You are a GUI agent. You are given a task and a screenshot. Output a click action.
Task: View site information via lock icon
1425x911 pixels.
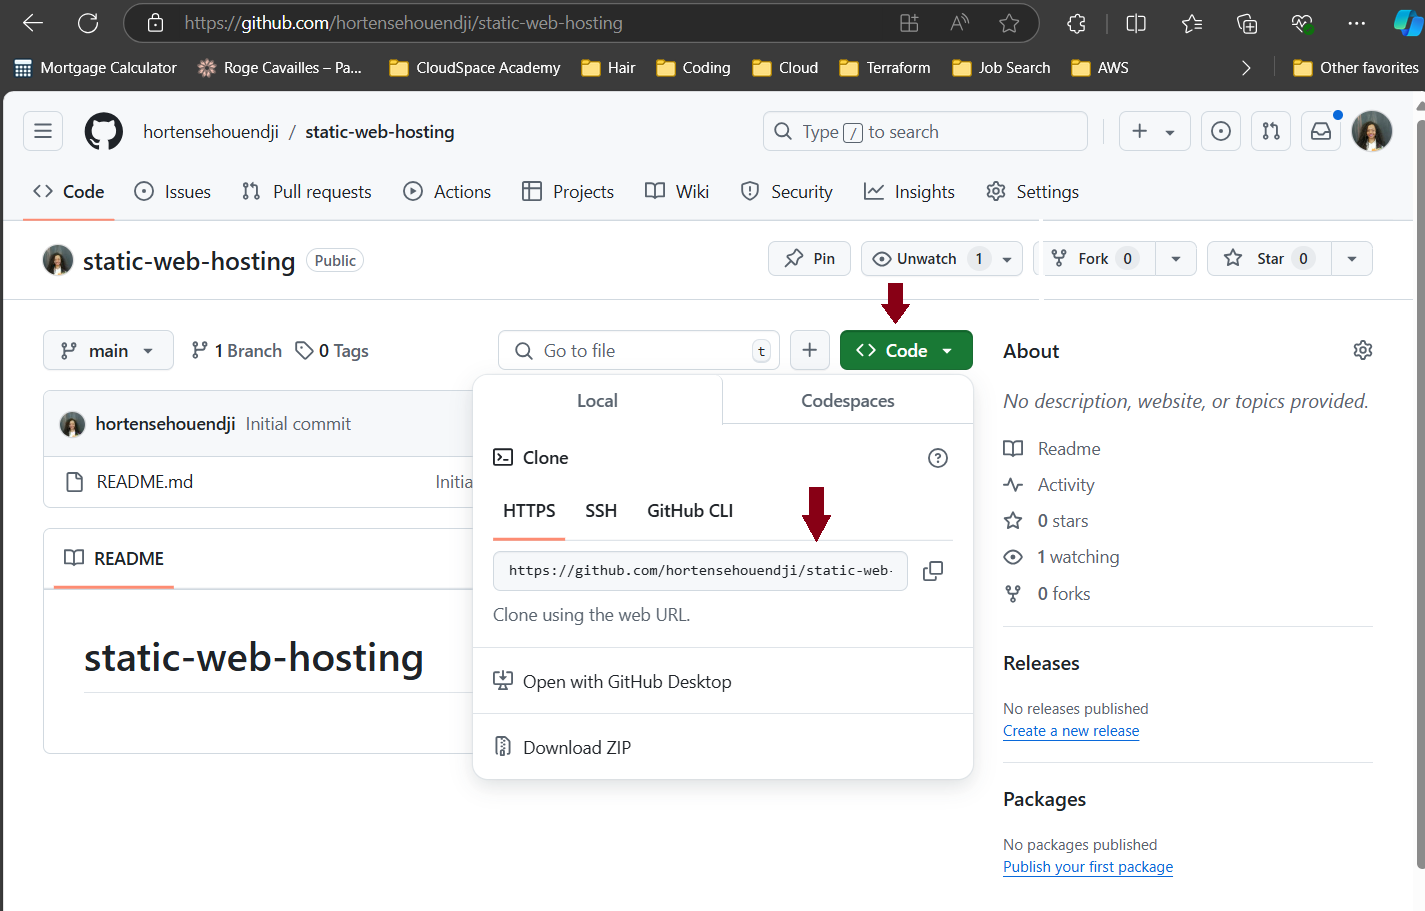[x=155, y=23]
